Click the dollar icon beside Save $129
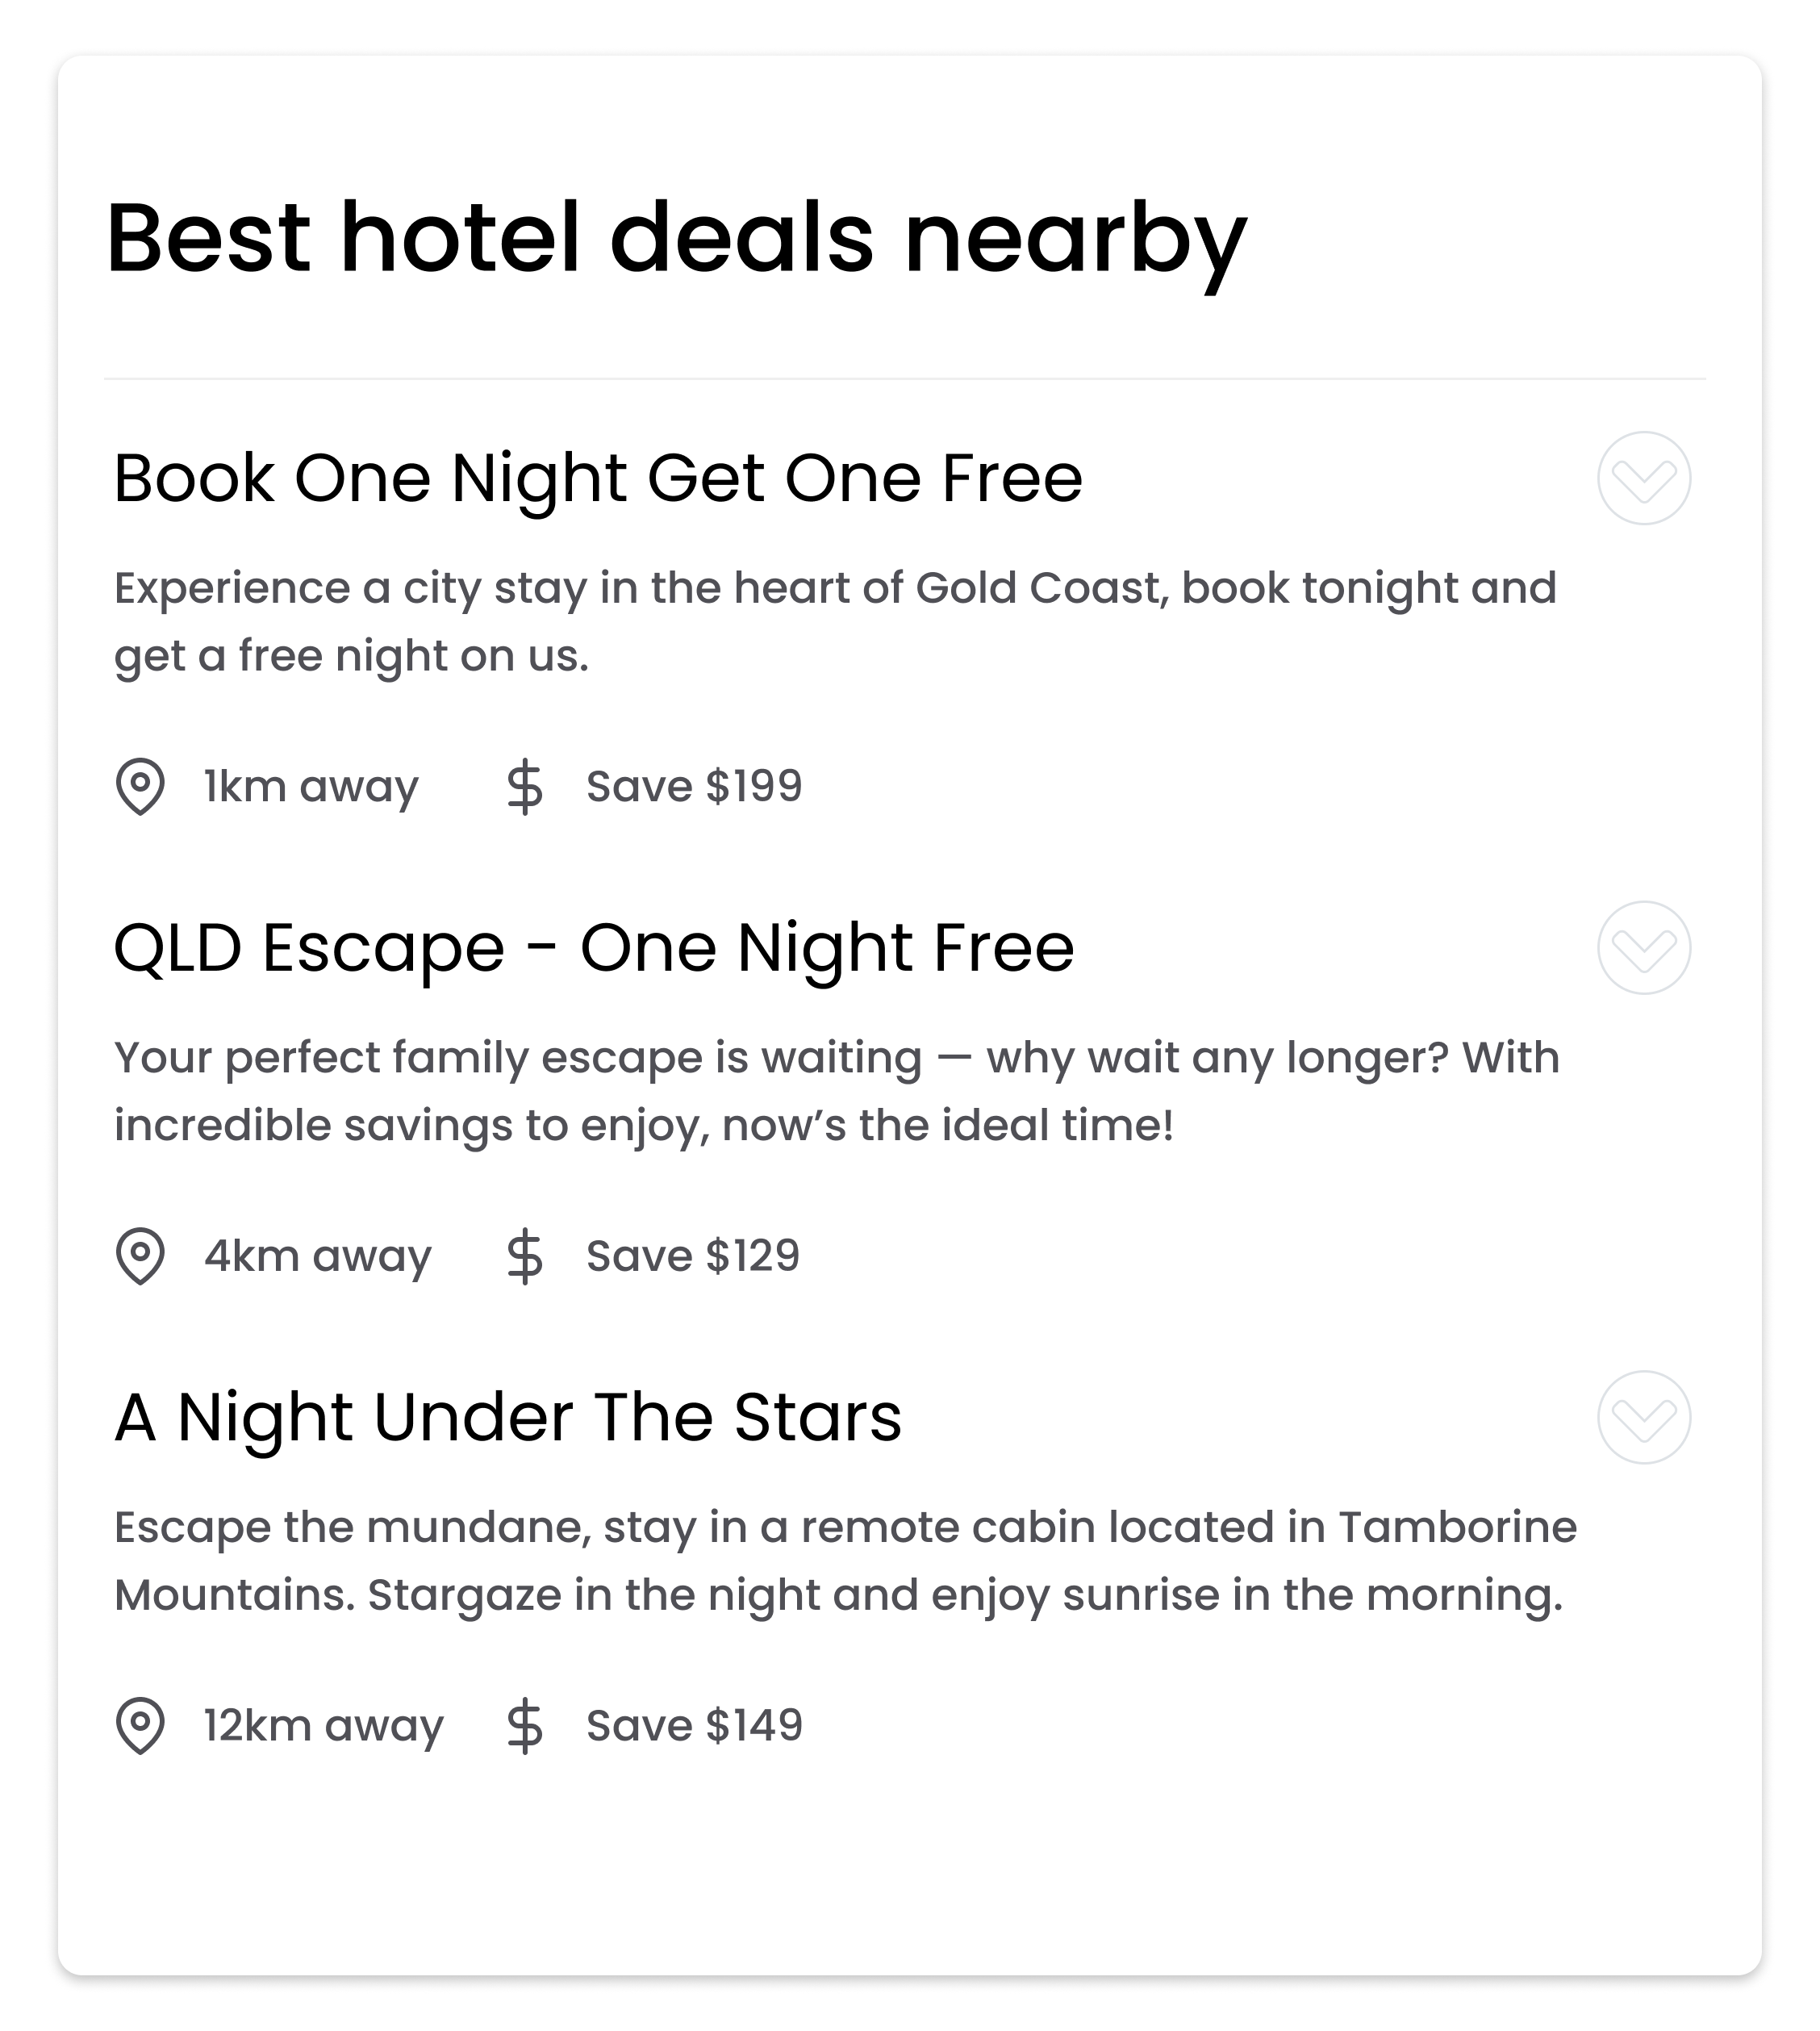The width and height of the screenshot is (1820, 2031). point(525,1257)
